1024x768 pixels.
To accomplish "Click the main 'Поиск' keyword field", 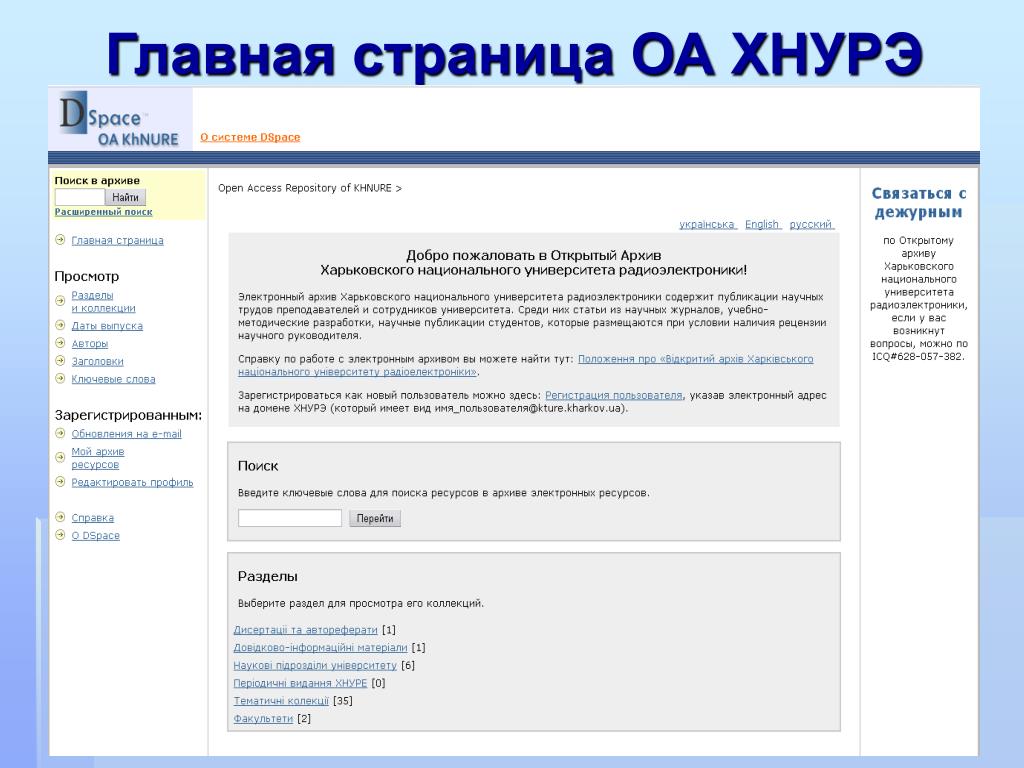I will [x=290, y=518].
